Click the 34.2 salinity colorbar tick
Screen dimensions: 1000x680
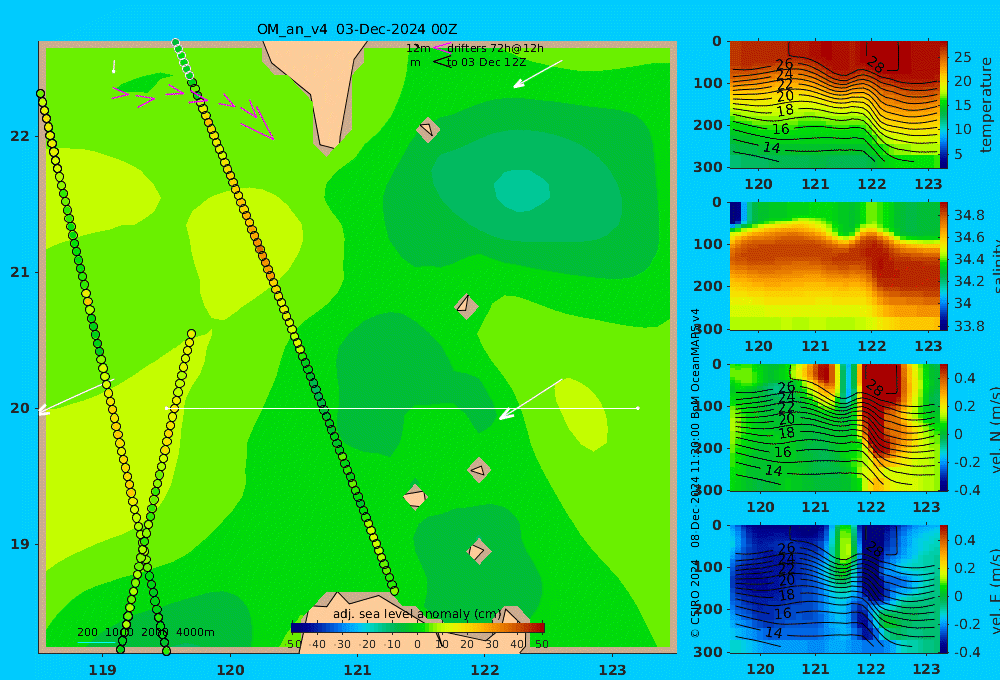(x=969, y=281)
